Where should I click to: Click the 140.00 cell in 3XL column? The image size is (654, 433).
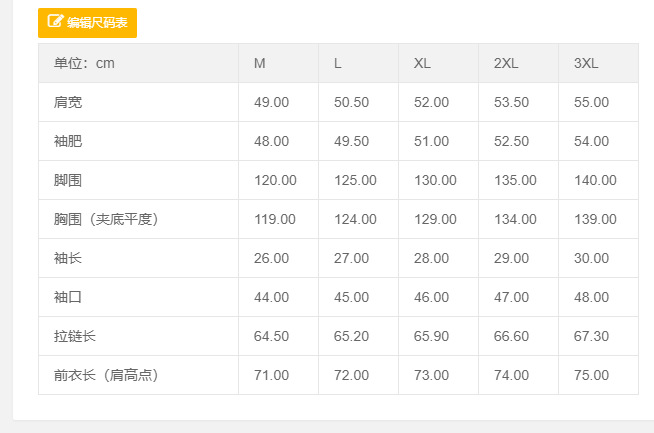pyautogui.click(x=595, y=180)
